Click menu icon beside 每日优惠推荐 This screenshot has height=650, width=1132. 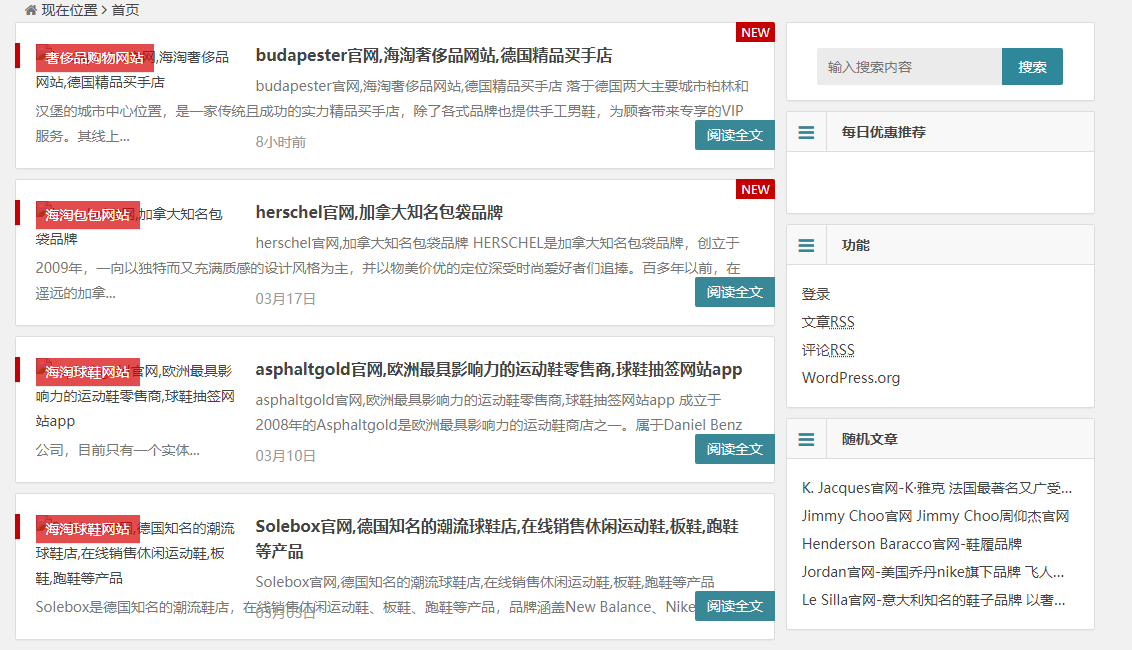806,132
